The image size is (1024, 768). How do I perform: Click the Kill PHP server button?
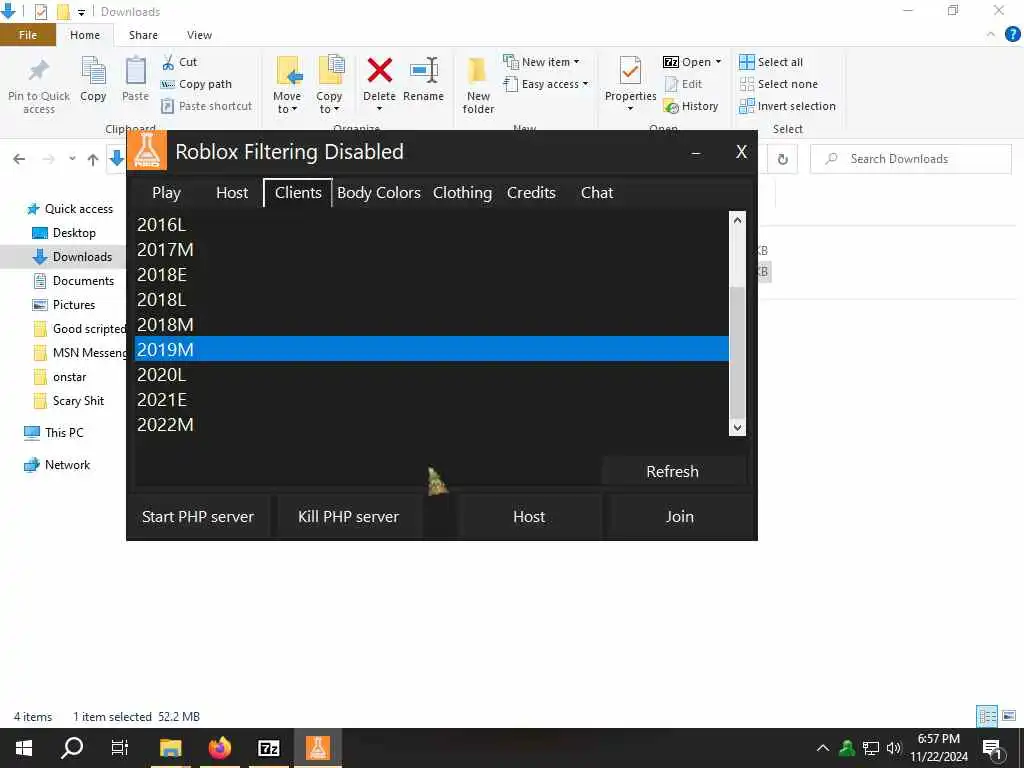point(349,517)
